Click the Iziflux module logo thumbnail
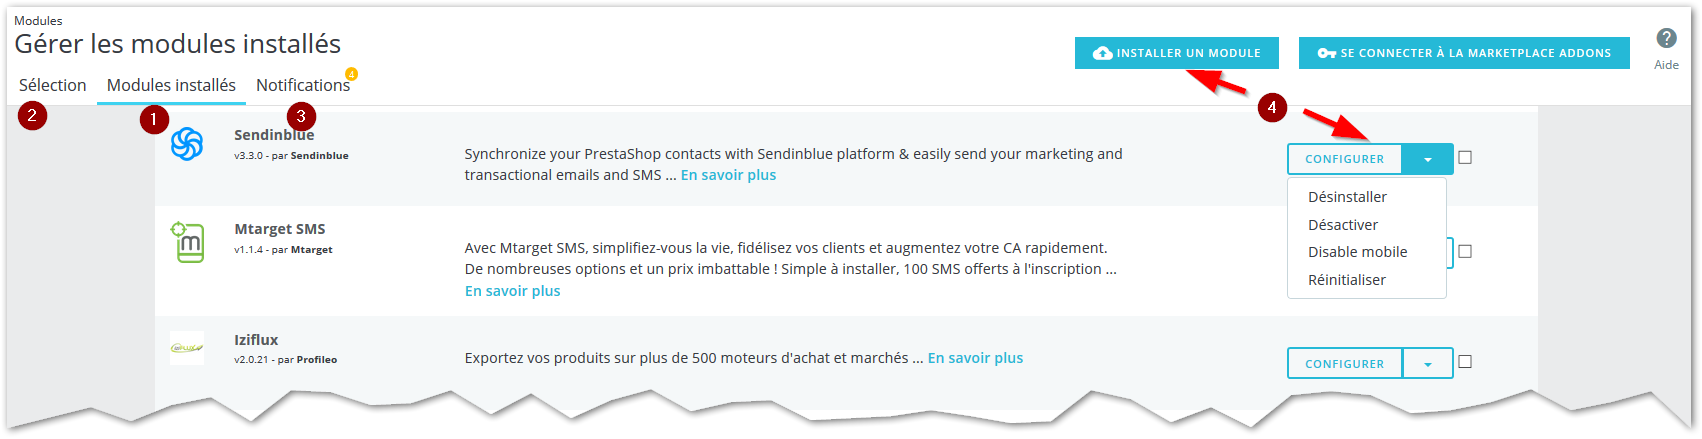 point(187,348)
